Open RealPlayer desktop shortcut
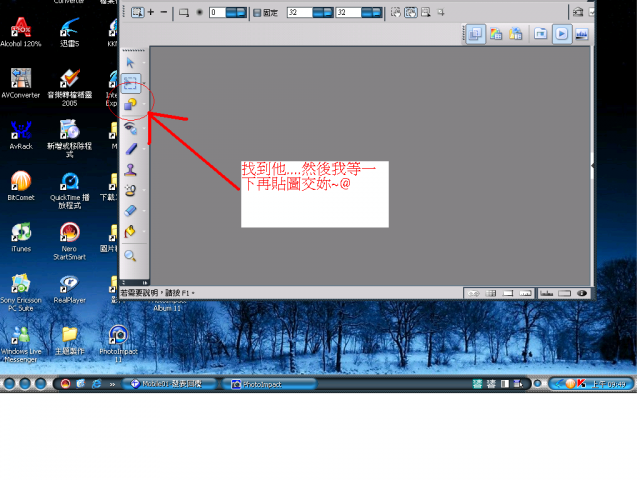The height and width of the screenshot is (480, 640). pyautogui.click(x=69, y=289)
